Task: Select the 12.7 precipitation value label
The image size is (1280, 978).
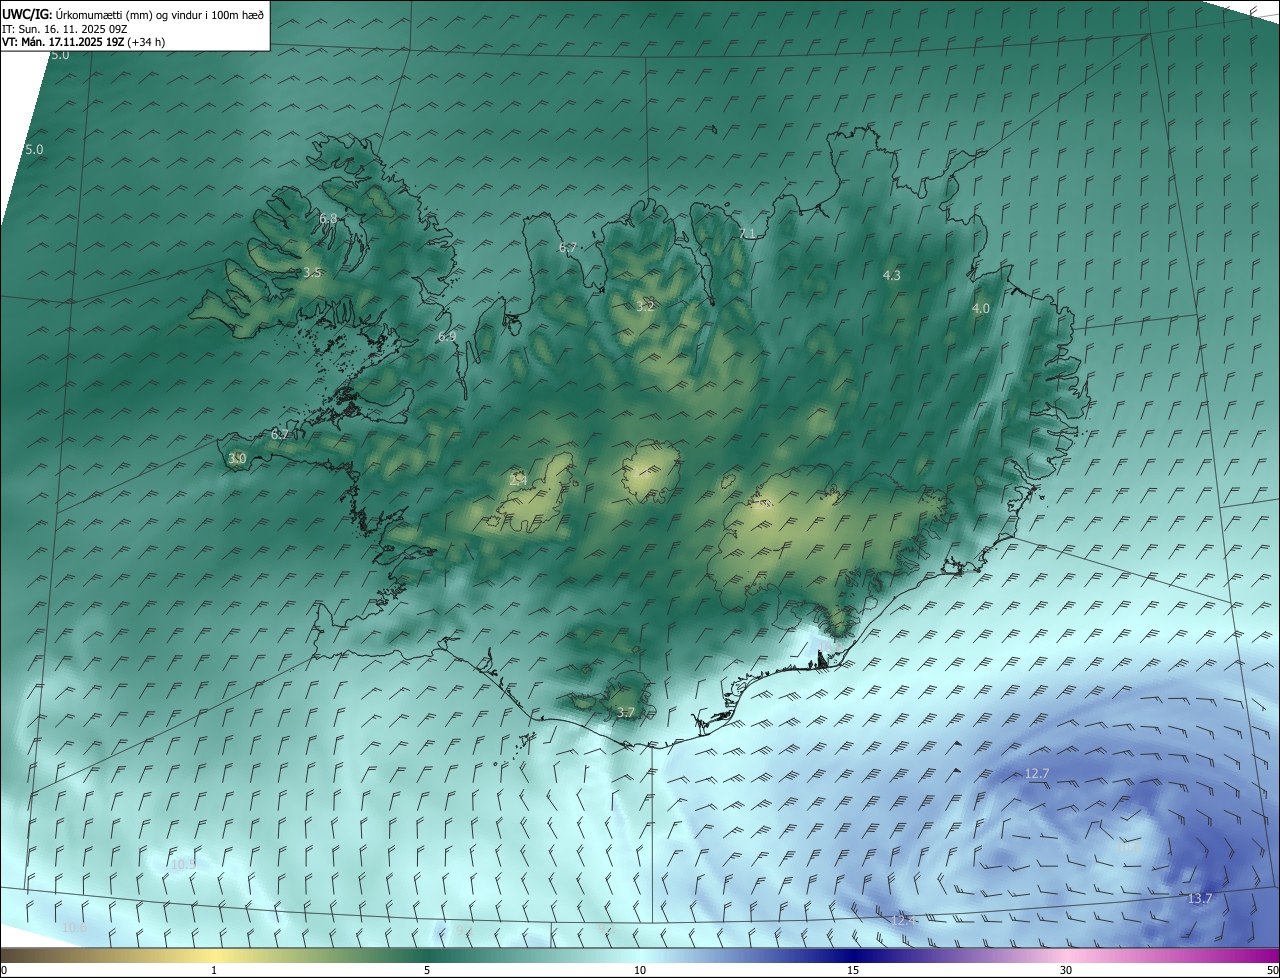Action: (x=1038, y=774)
